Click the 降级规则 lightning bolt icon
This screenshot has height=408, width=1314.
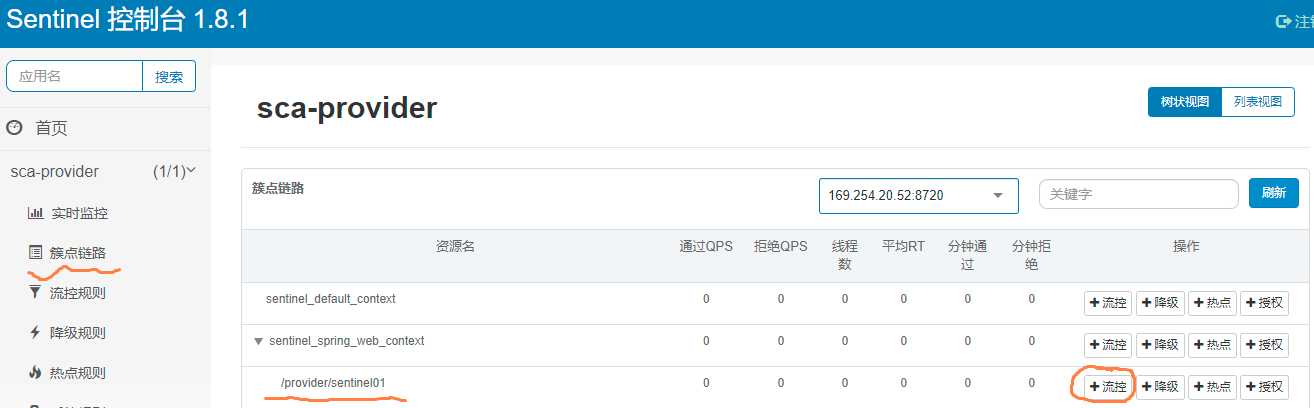(35, 332)
